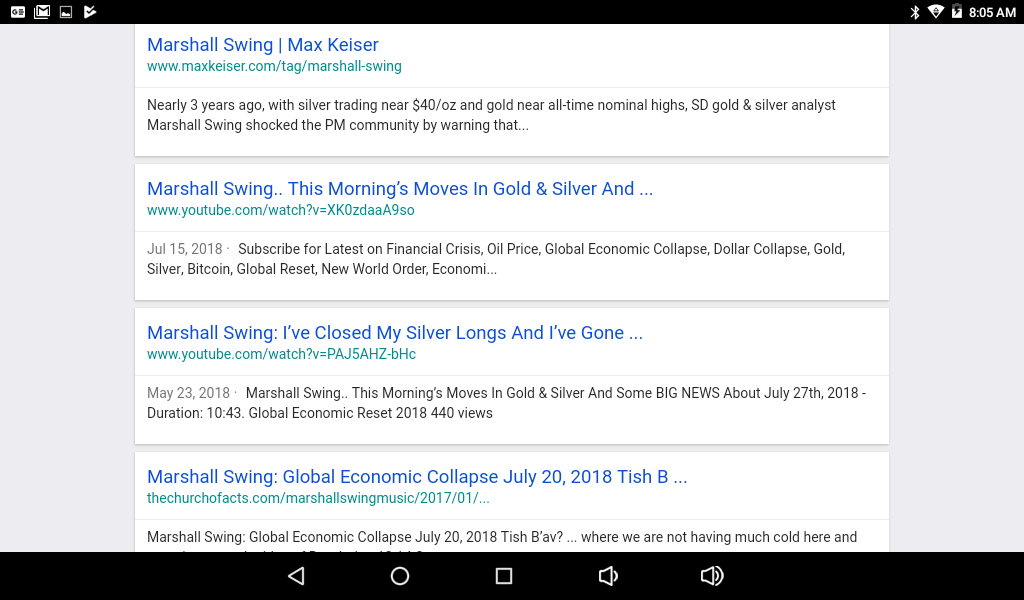1024x600 pixels.
Task: Open "I've Closed My Silver Longs" result
Action: (x=395, y=333)
